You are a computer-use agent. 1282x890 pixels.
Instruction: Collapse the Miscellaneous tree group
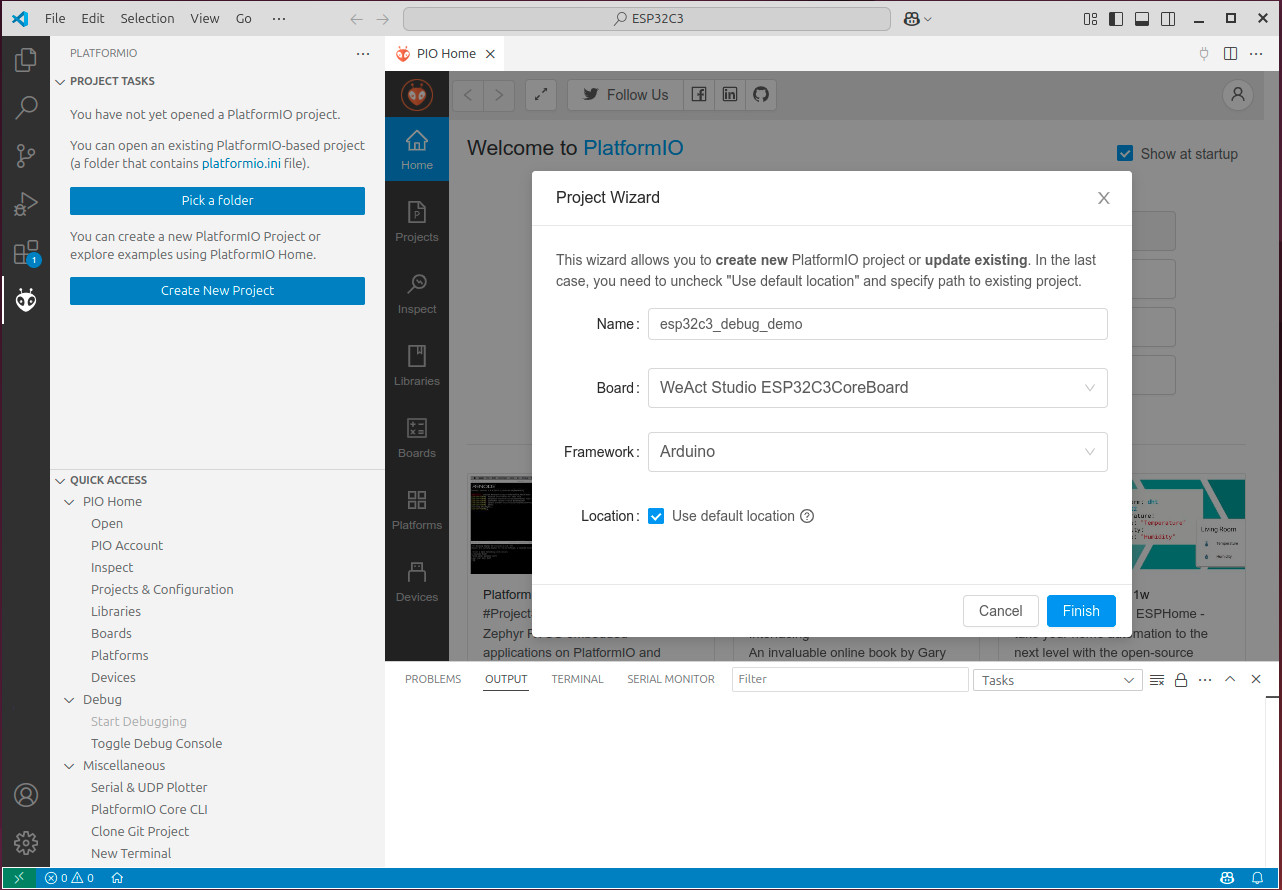tap(70, 766)
